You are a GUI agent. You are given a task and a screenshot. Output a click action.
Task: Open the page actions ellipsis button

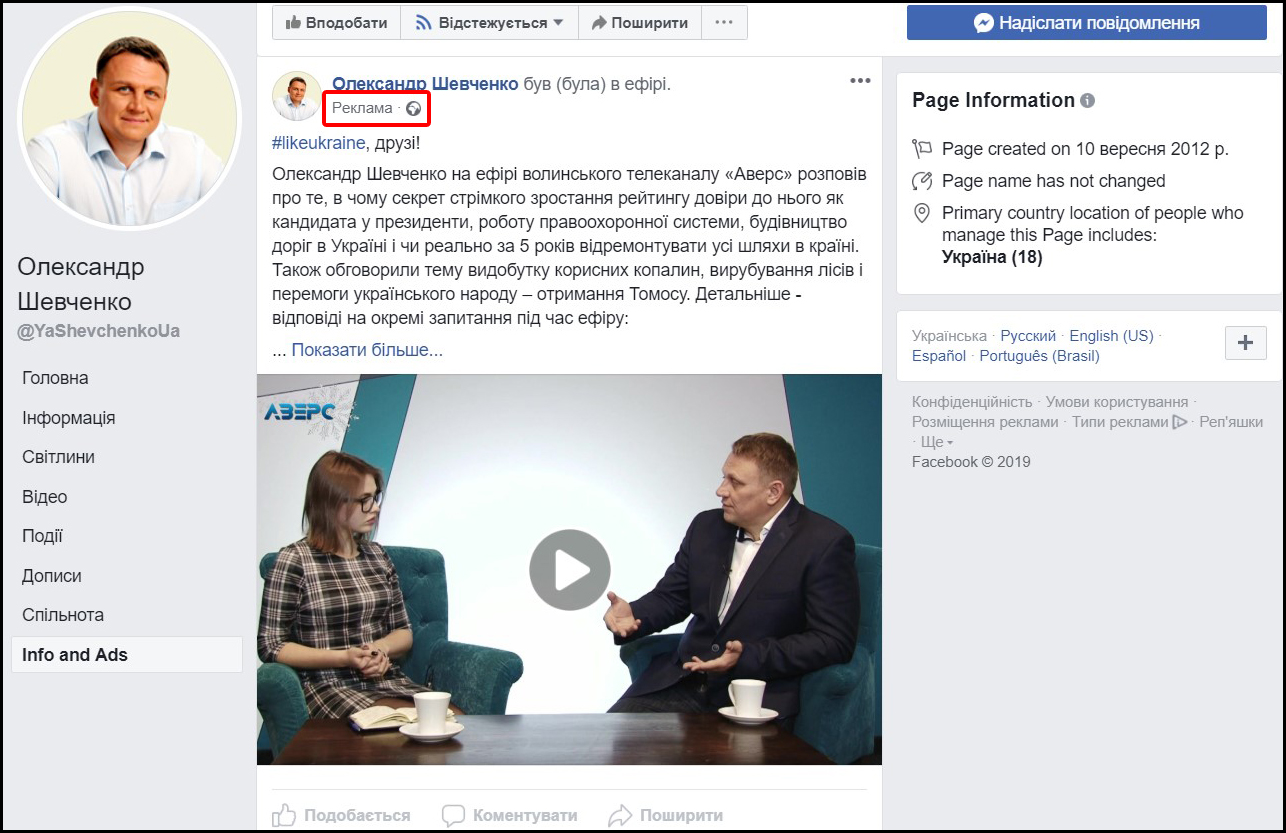click(x=724, y=22)
